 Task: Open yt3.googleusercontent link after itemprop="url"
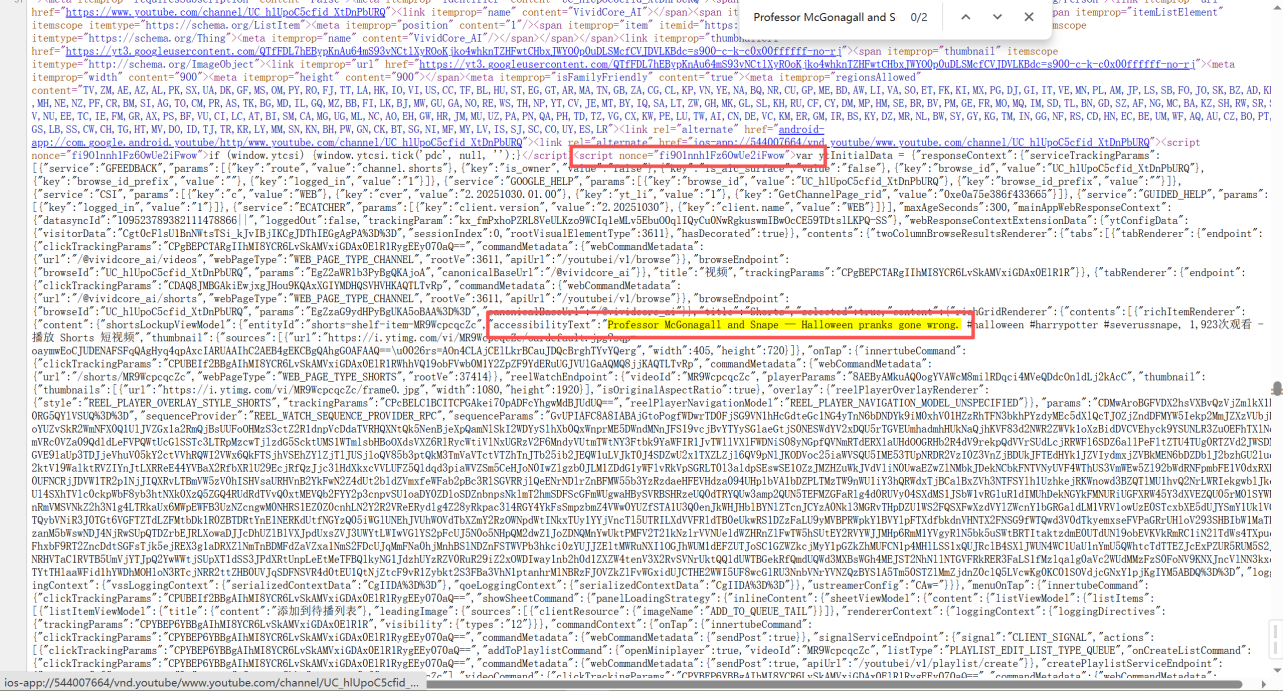pos(805,63)
